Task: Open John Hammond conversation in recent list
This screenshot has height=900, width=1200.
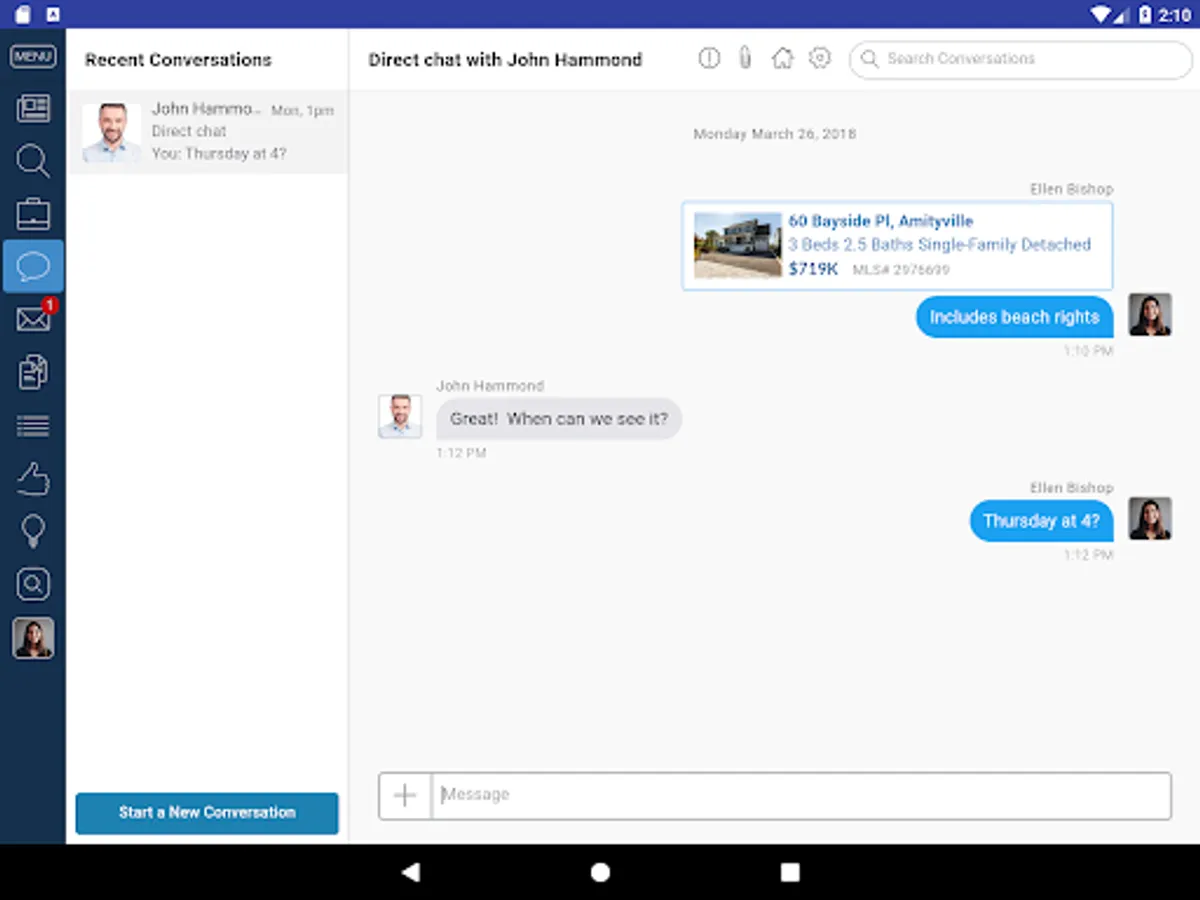Action: click(x=208, y=132)
